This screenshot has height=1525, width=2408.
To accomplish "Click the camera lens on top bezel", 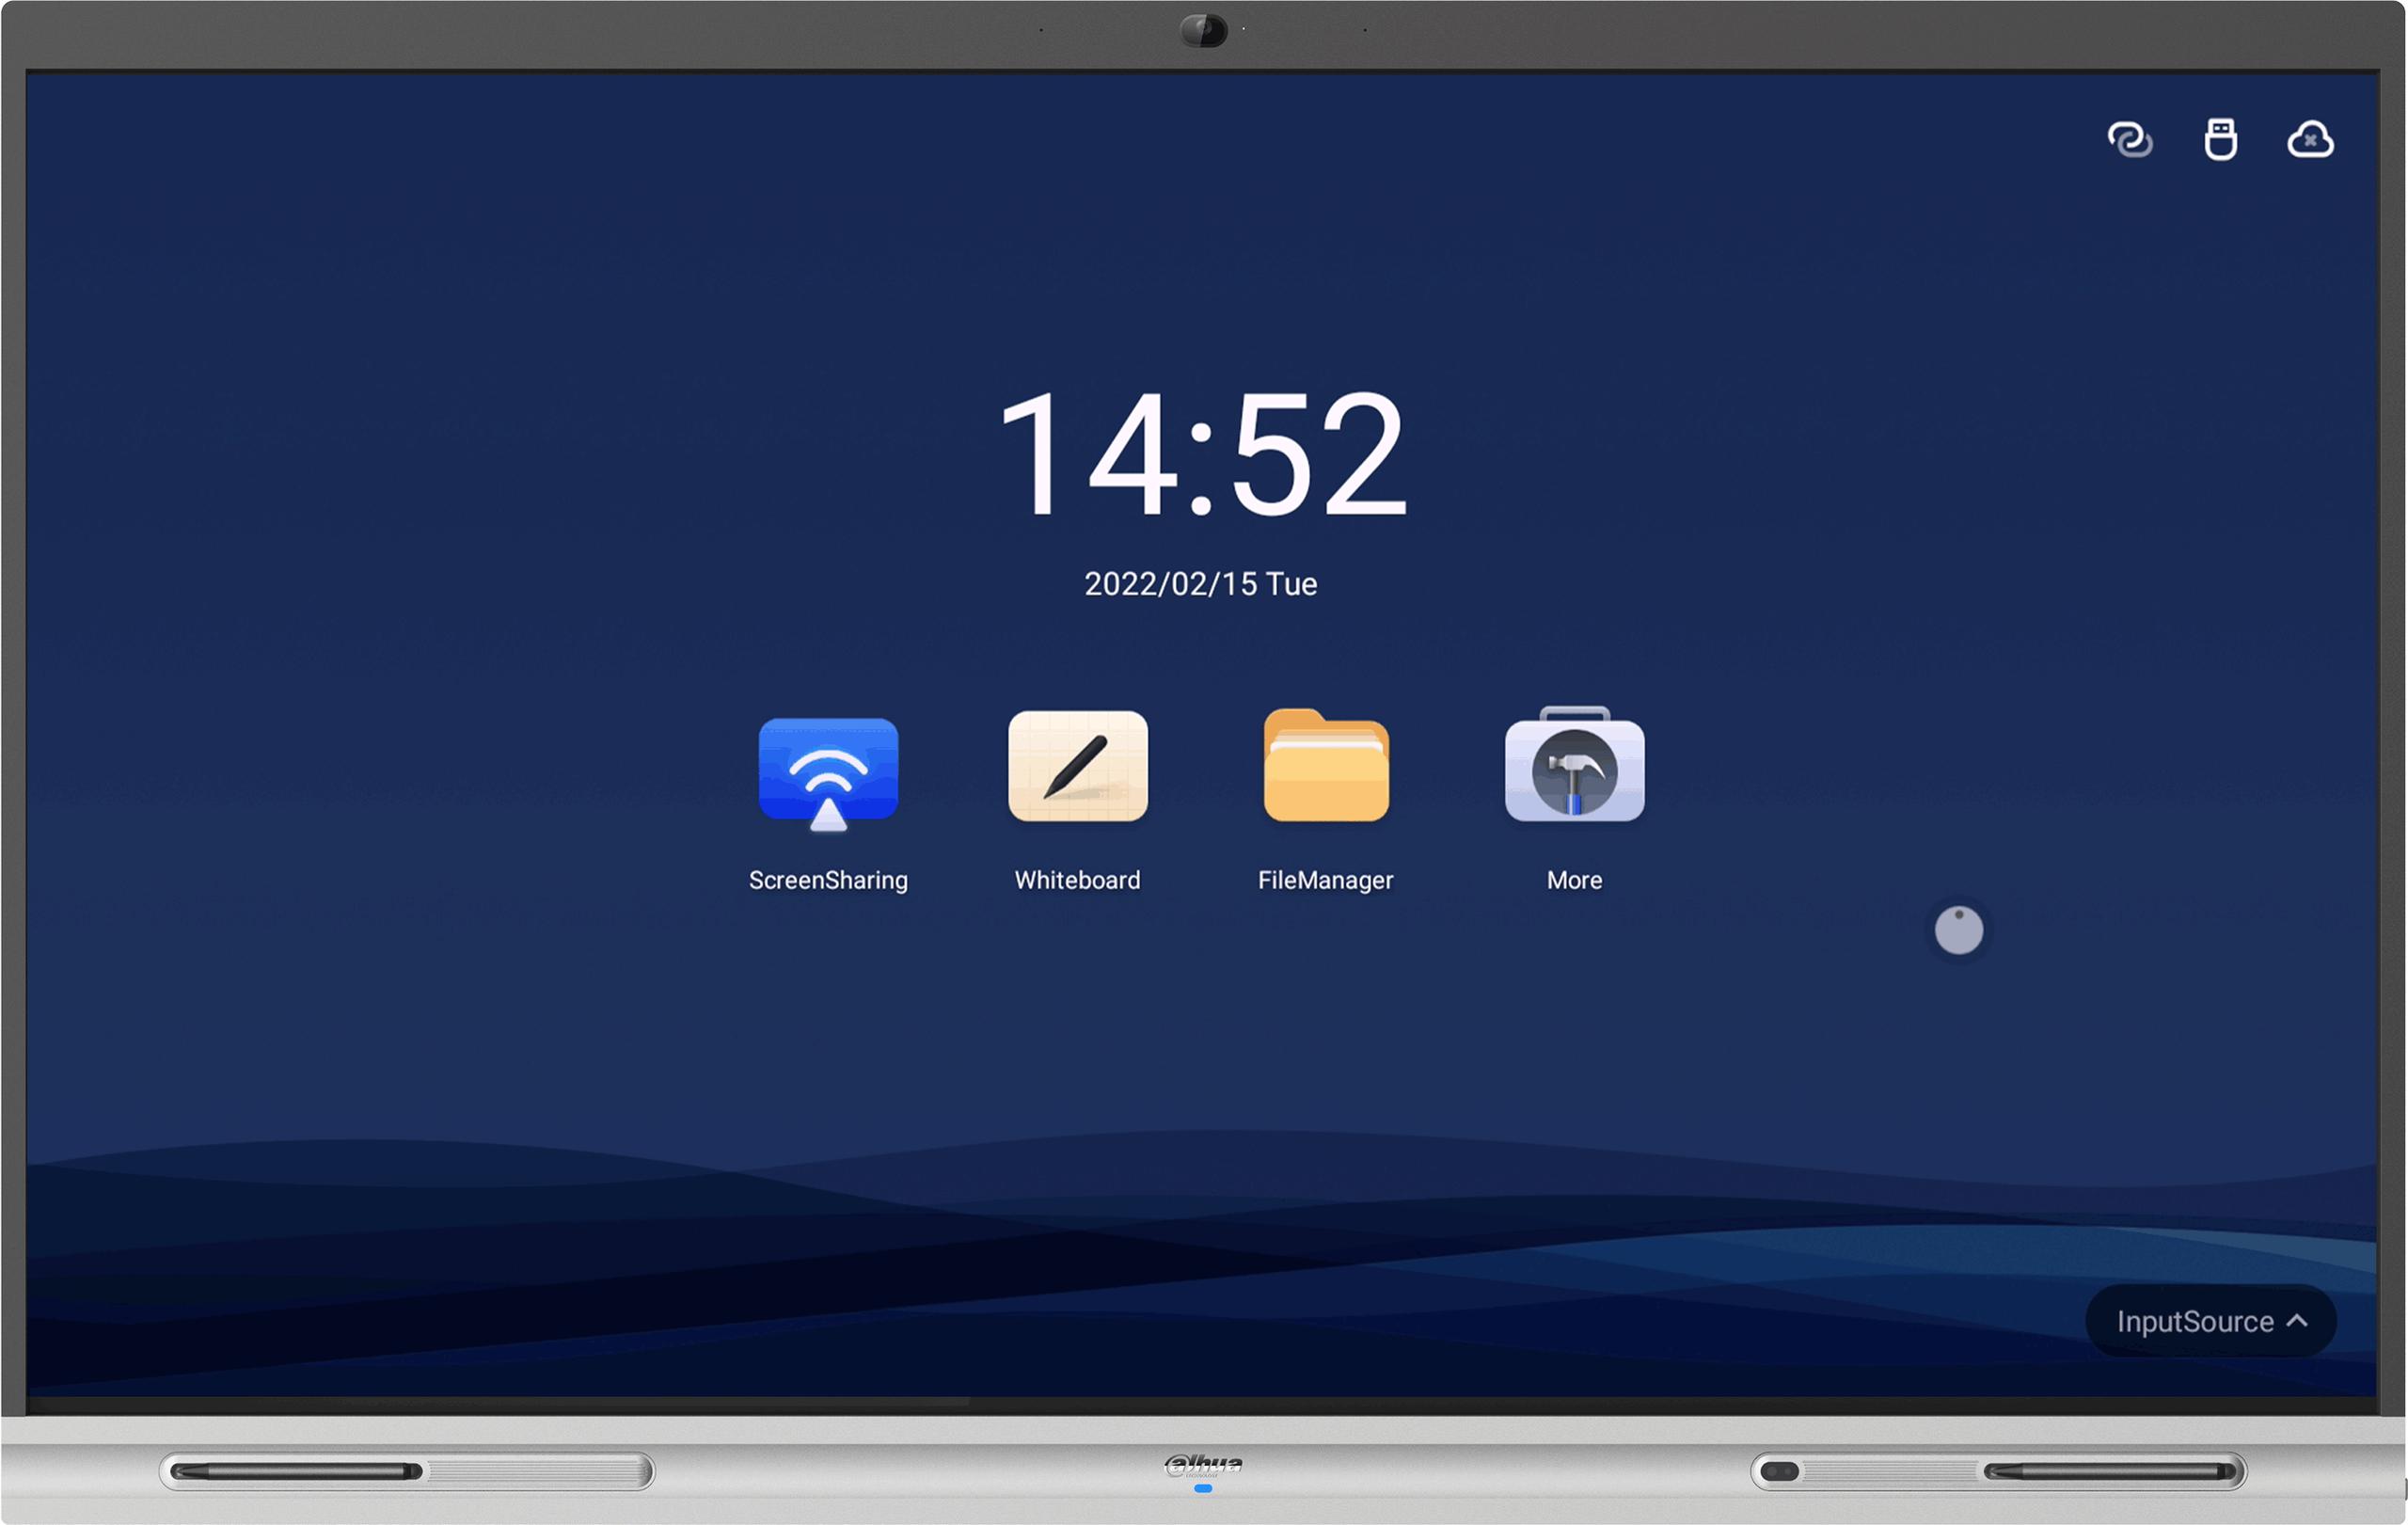I will coord(1203,30).
